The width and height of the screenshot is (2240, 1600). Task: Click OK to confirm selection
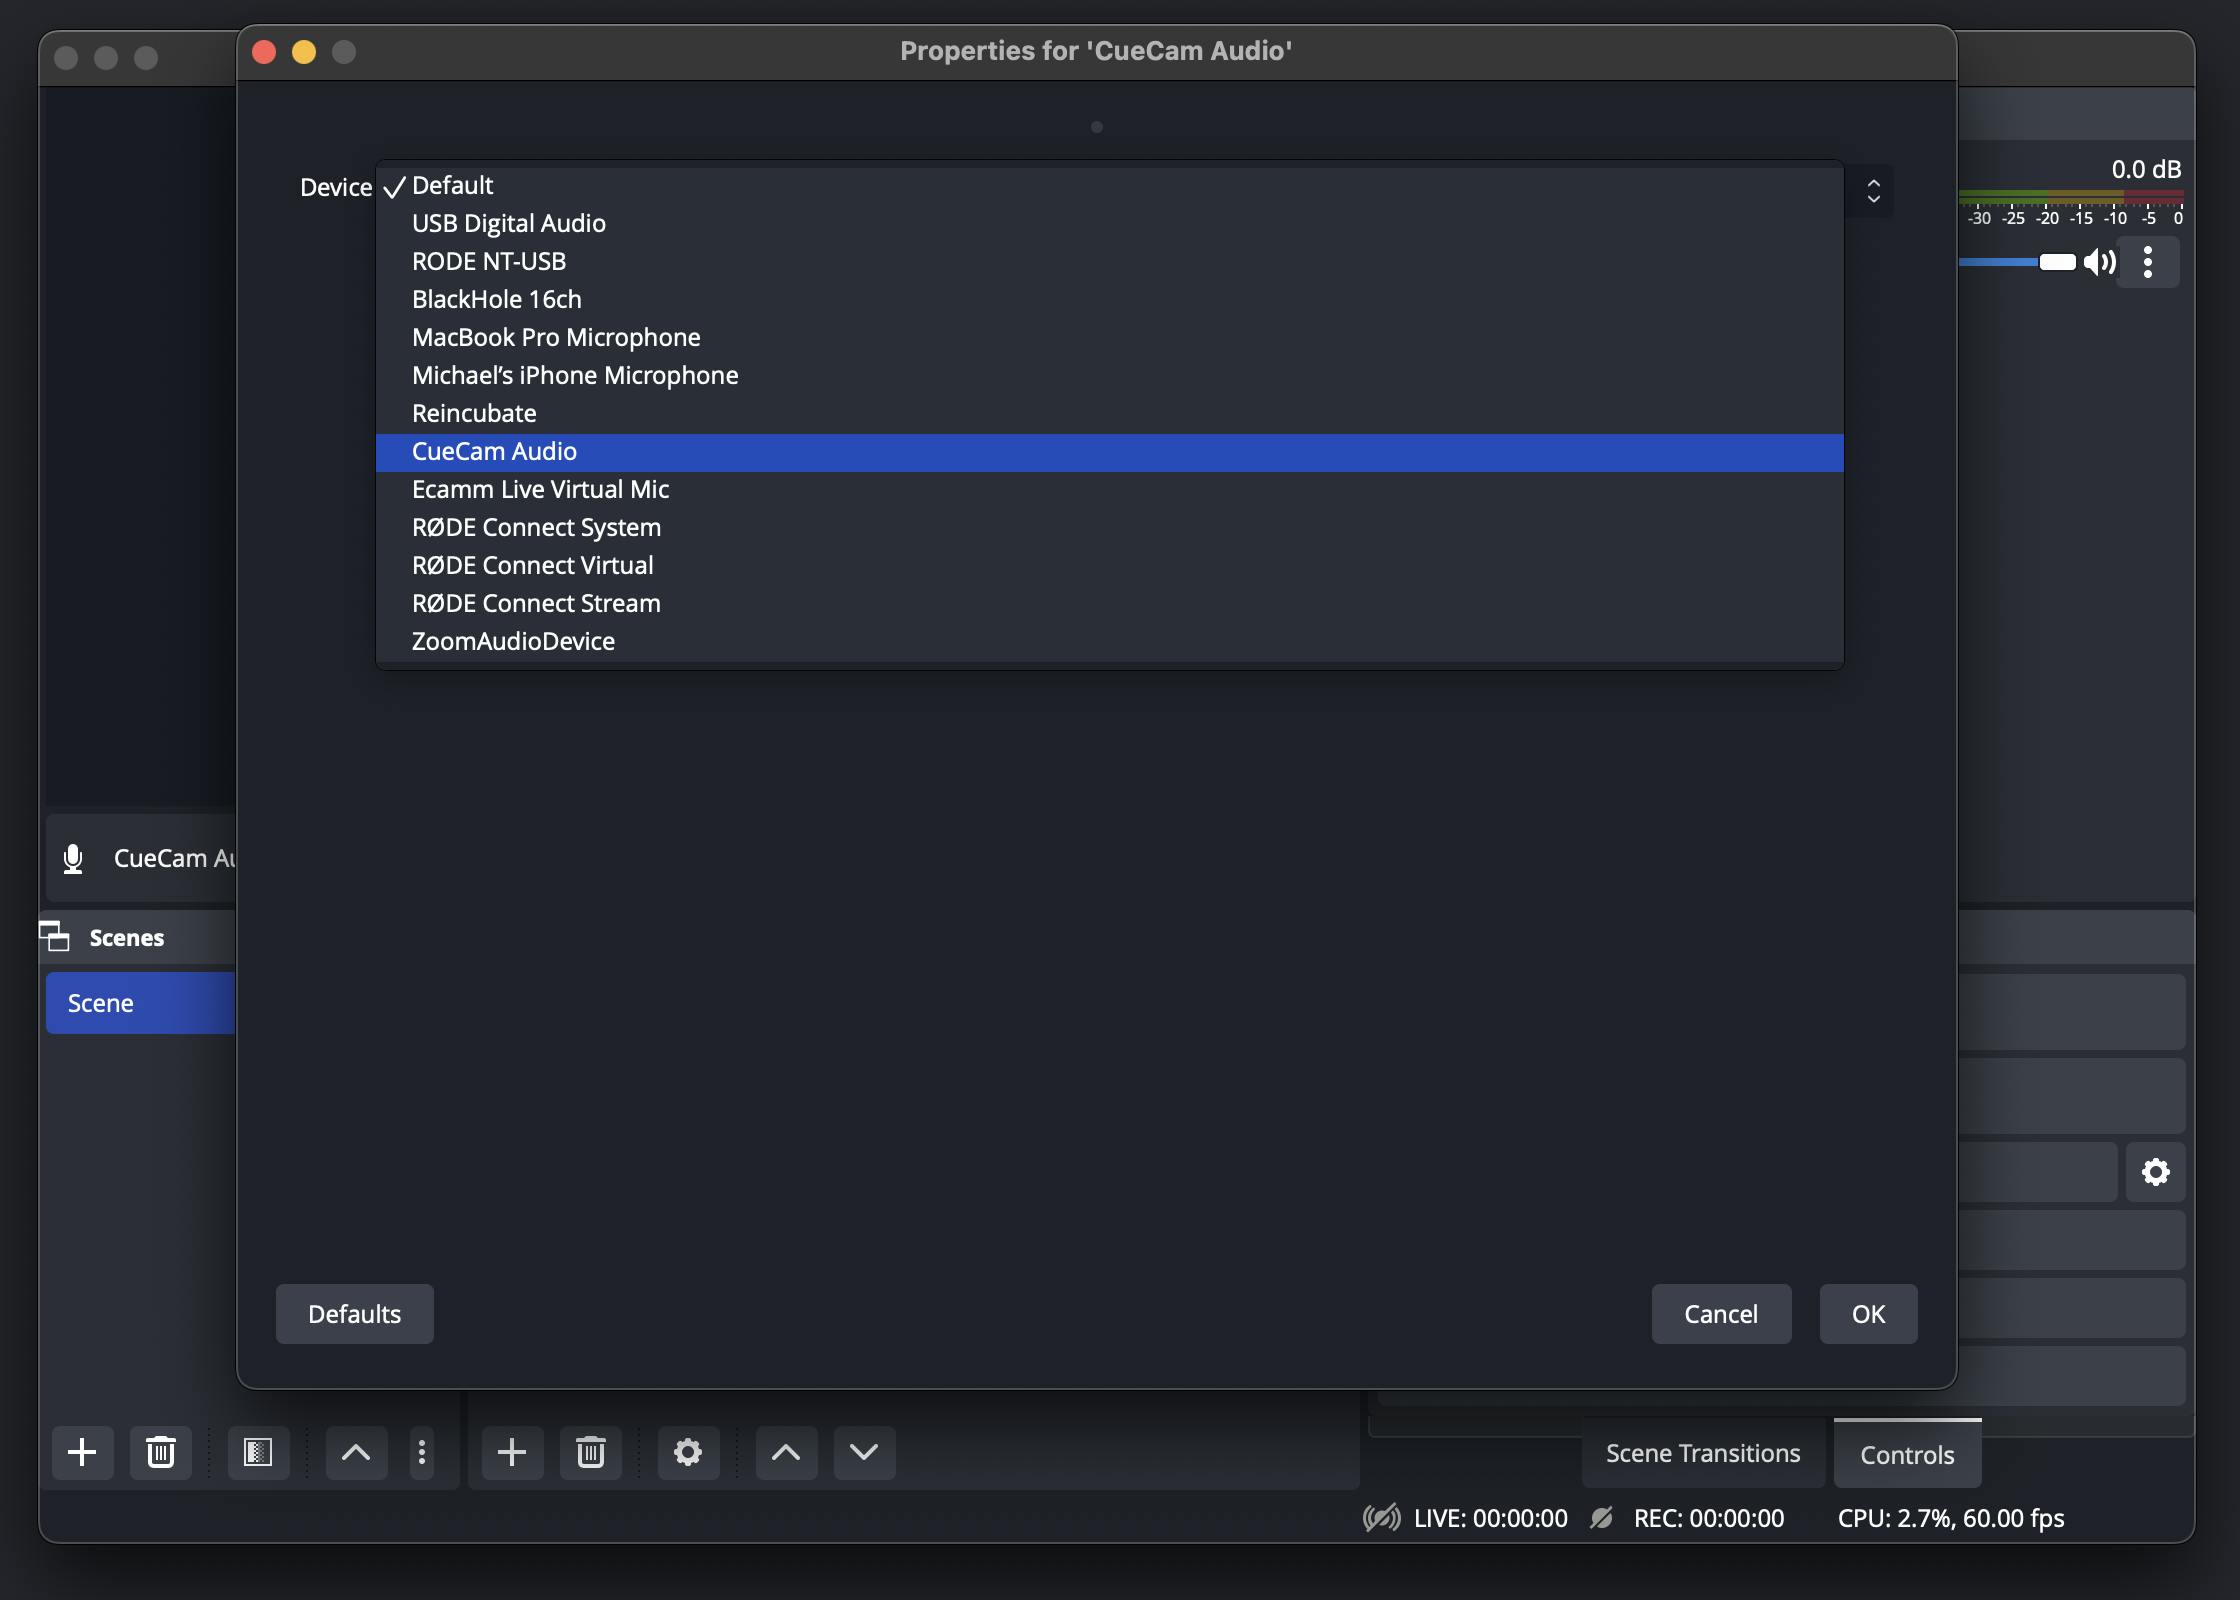click(x=1868, y=1313)
